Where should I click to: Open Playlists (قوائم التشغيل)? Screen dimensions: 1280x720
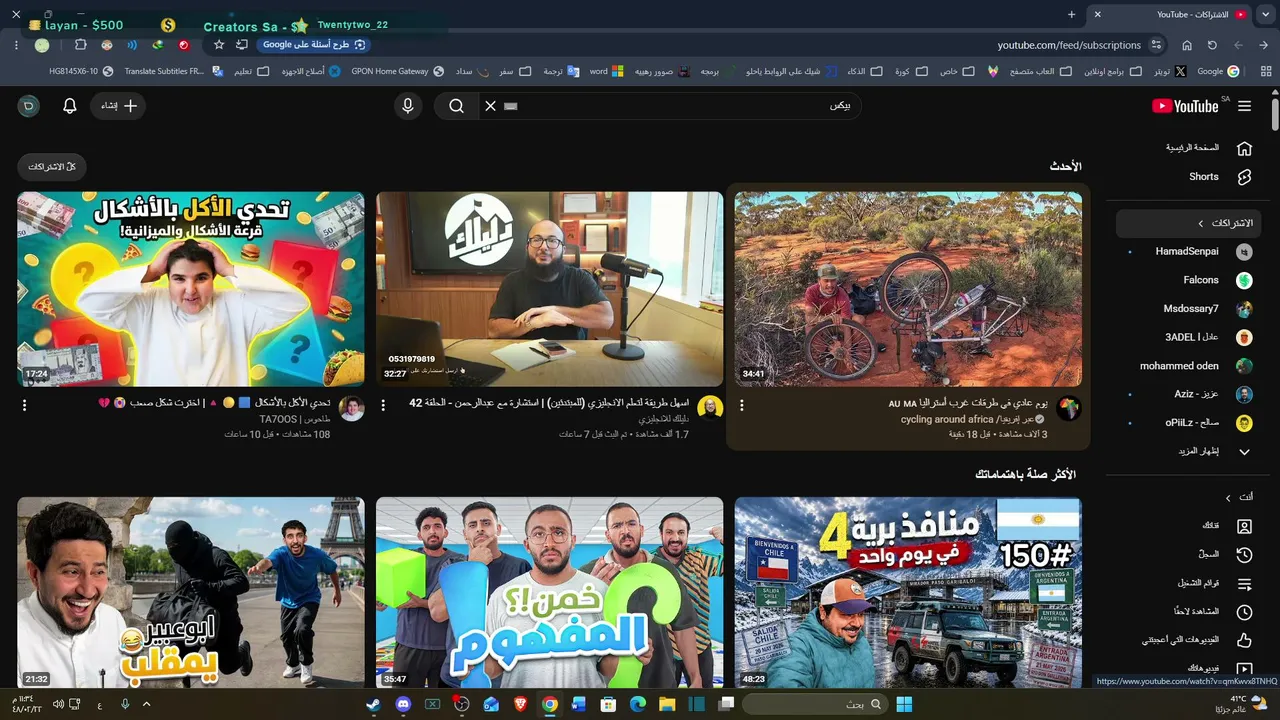(1189, 583)
